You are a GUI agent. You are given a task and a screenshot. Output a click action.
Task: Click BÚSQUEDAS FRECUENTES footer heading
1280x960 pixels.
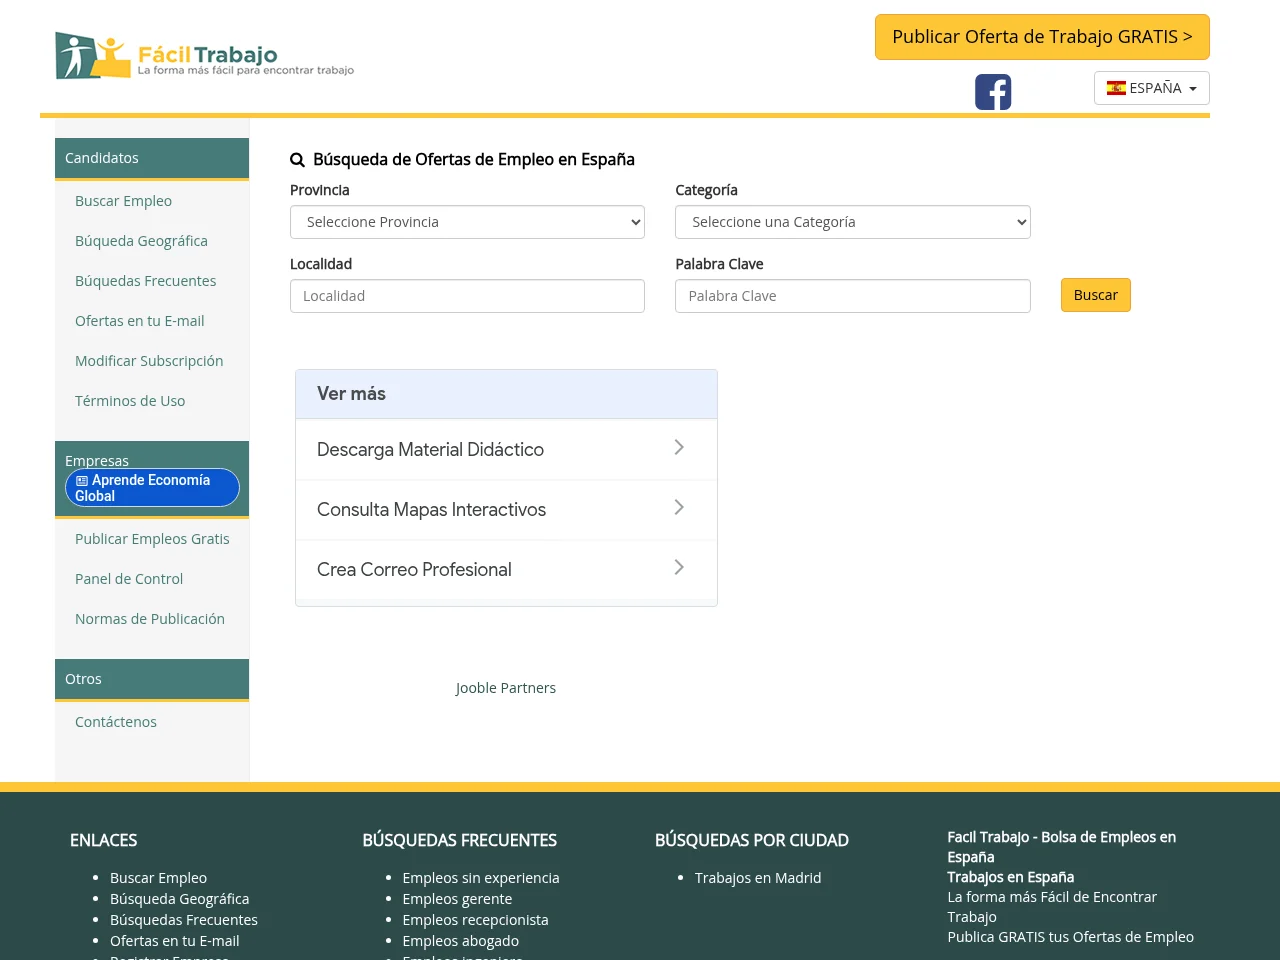(459, 841)
